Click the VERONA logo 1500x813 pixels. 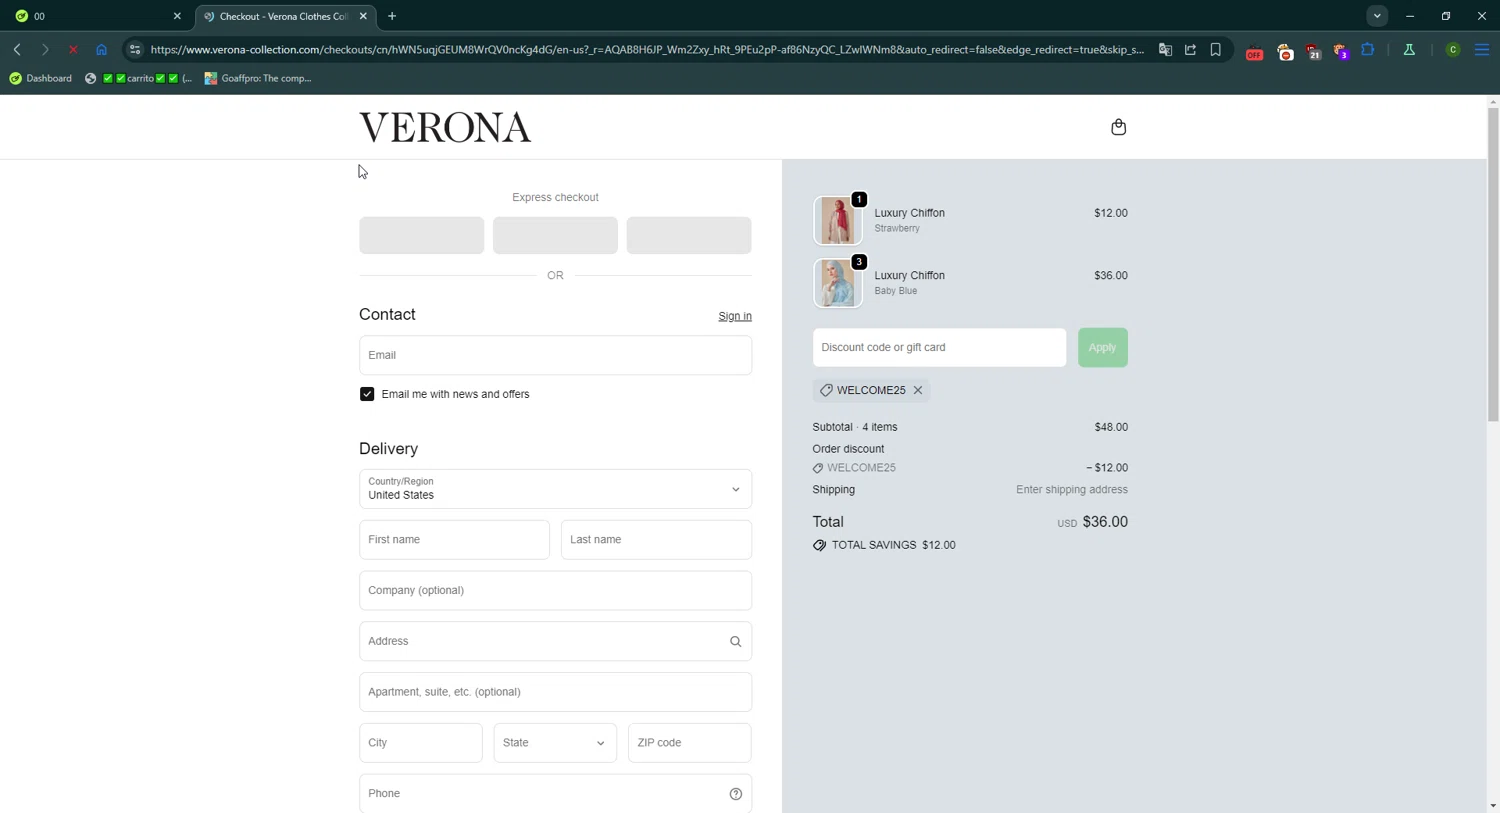coord(445,127)
